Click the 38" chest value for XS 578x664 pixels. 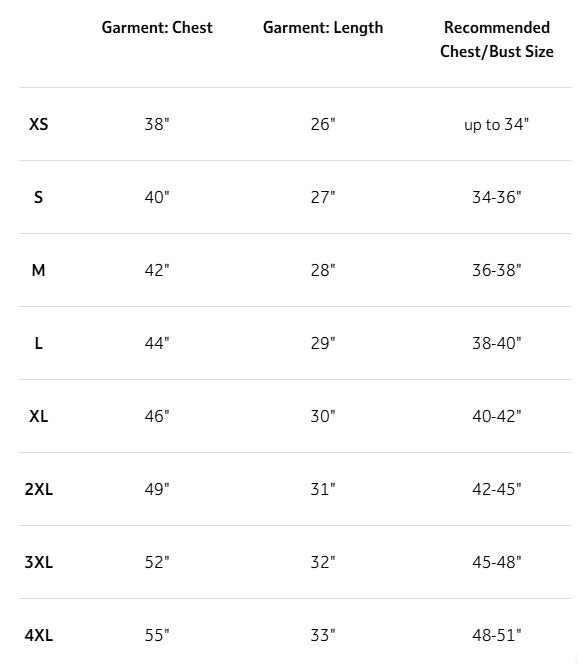(157, 124)
